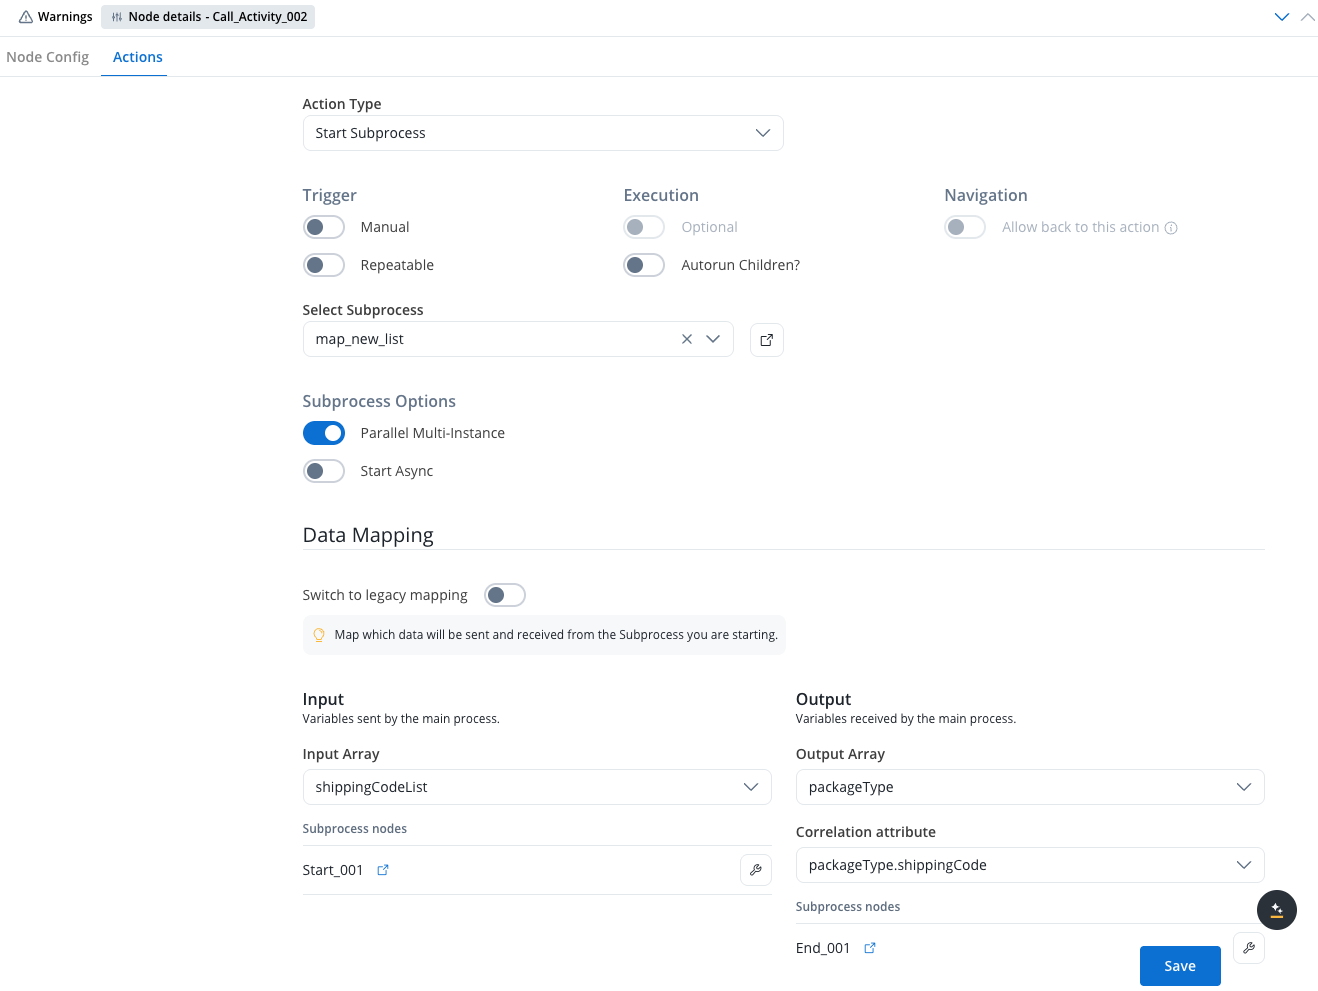Click wrench icon for Start_001 node

[x=755, y=870]
